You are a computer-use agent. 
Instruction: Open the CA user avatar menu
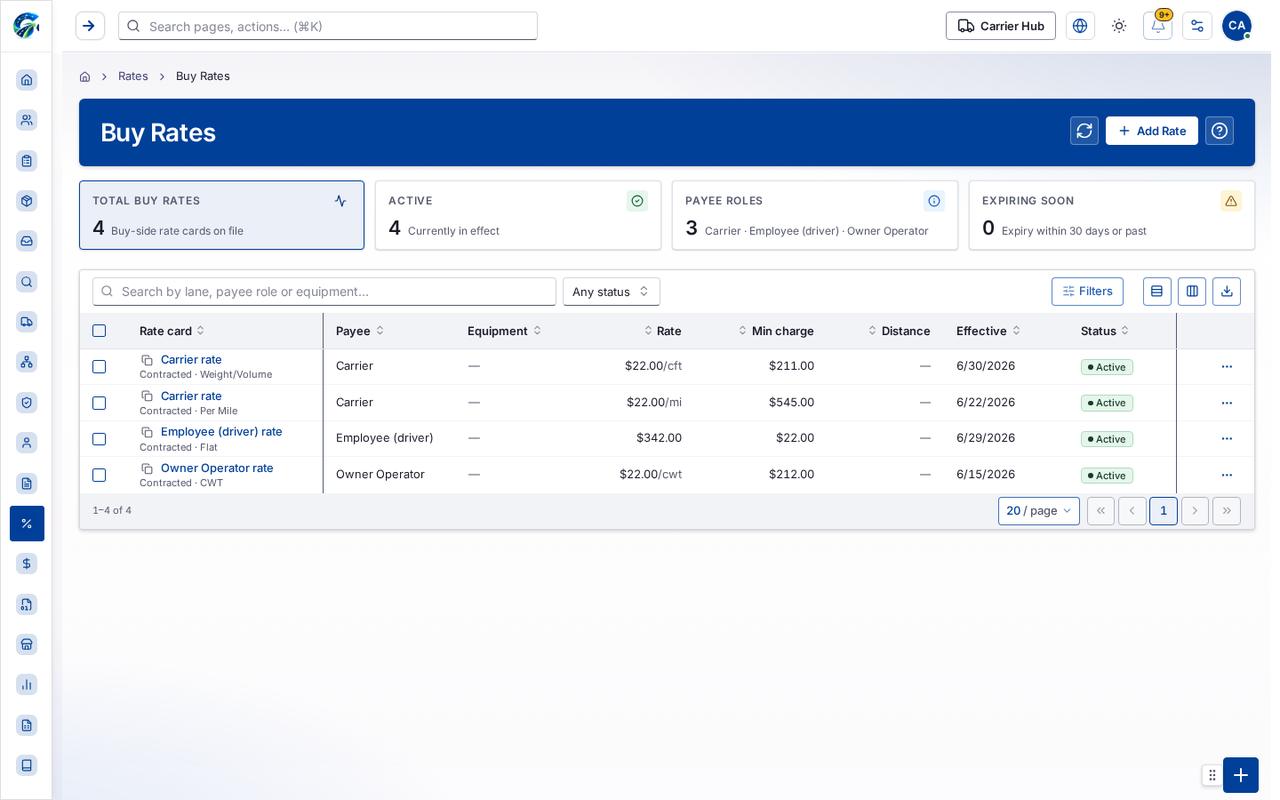(1237, 26)
